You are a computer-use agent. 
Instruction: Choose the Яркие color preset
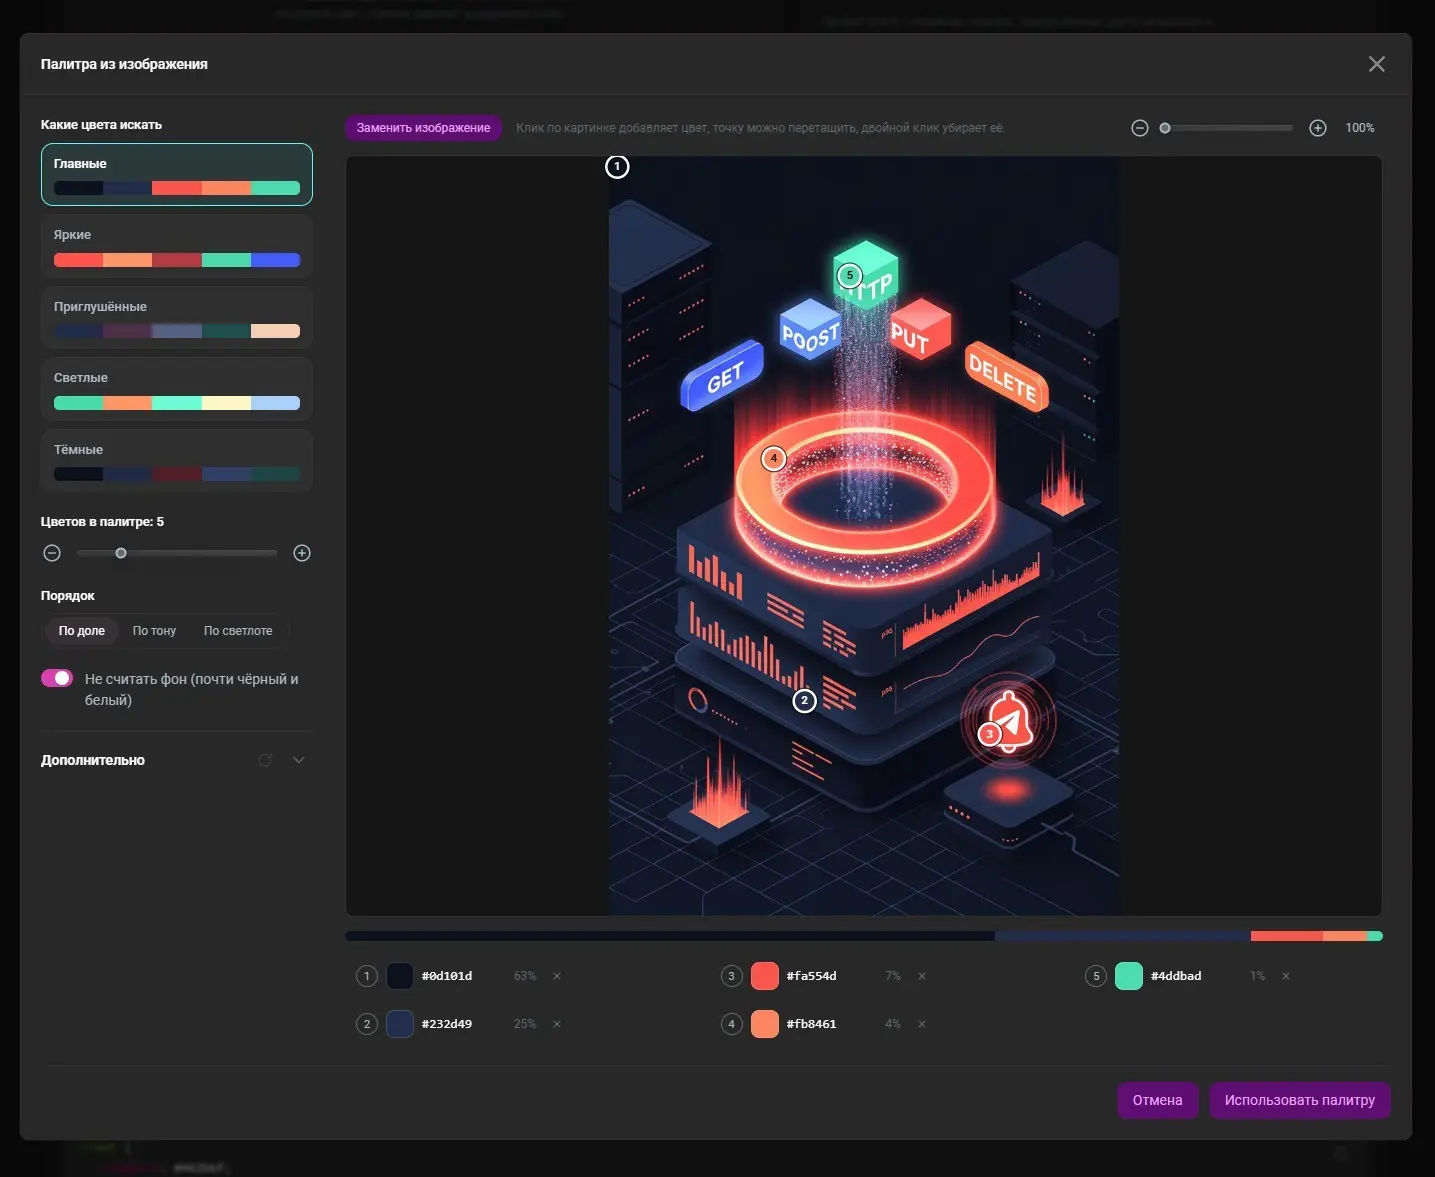[177, 246]
